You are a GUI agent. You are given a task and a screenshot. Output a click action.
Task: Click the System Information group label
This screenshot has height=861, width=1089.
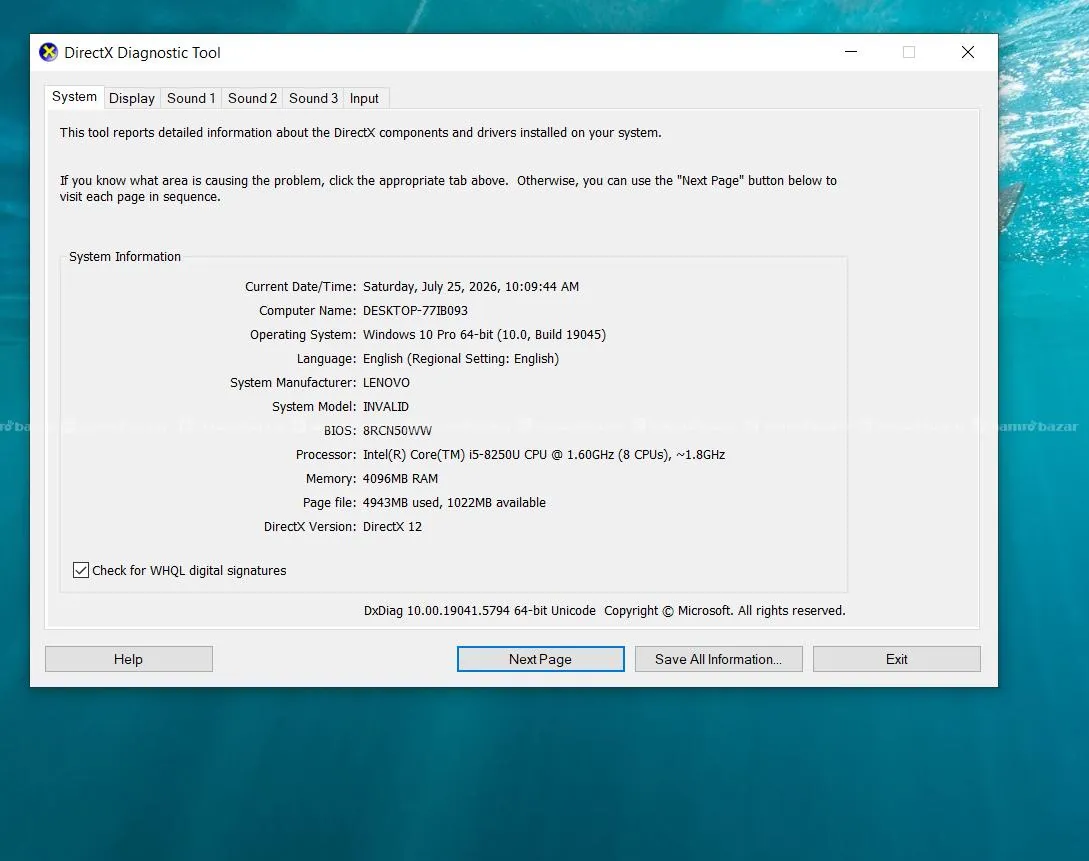125,256
